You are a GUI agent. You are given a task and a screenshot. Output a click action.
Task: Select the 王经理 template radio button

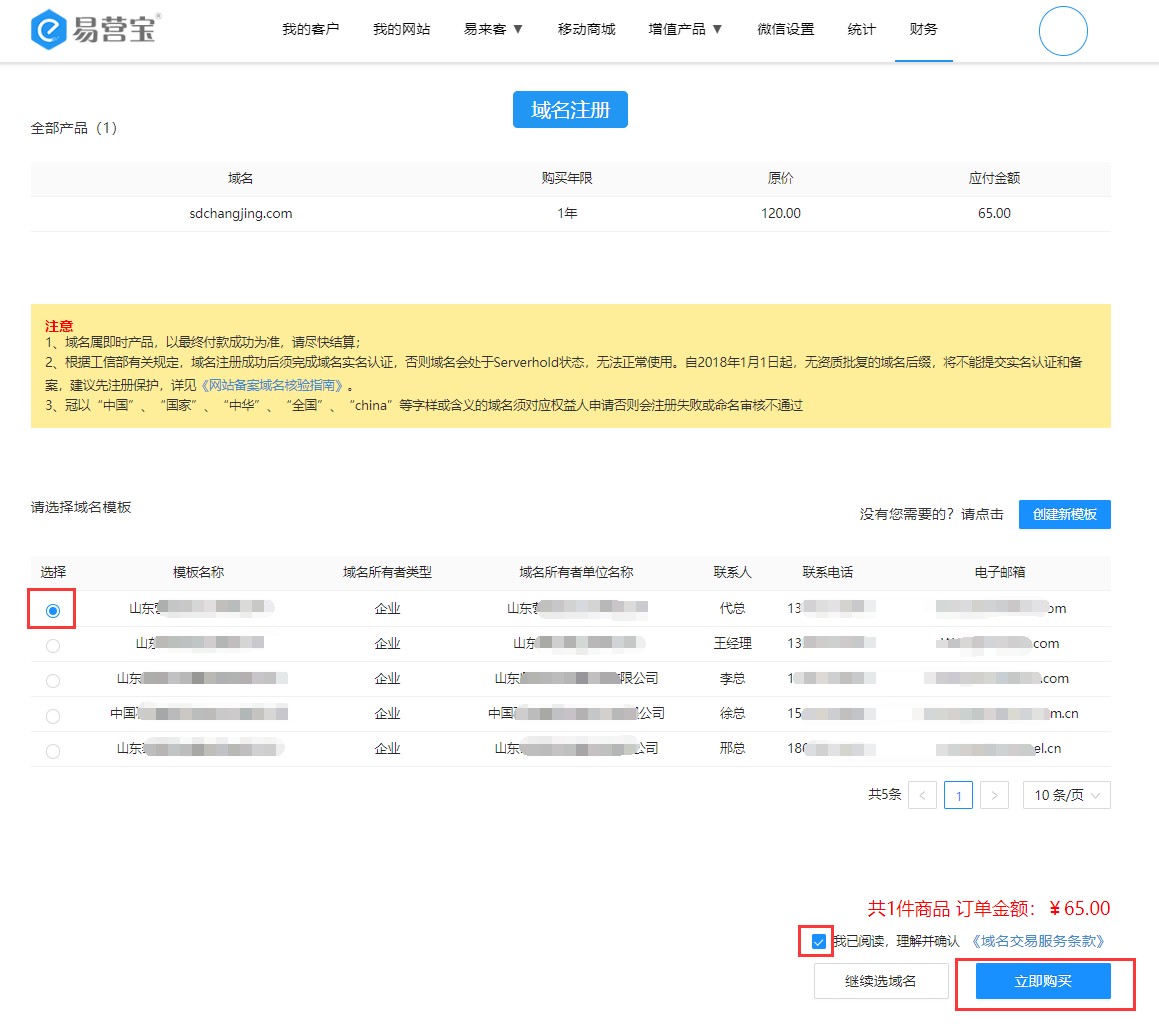click(x=53, y=645)
